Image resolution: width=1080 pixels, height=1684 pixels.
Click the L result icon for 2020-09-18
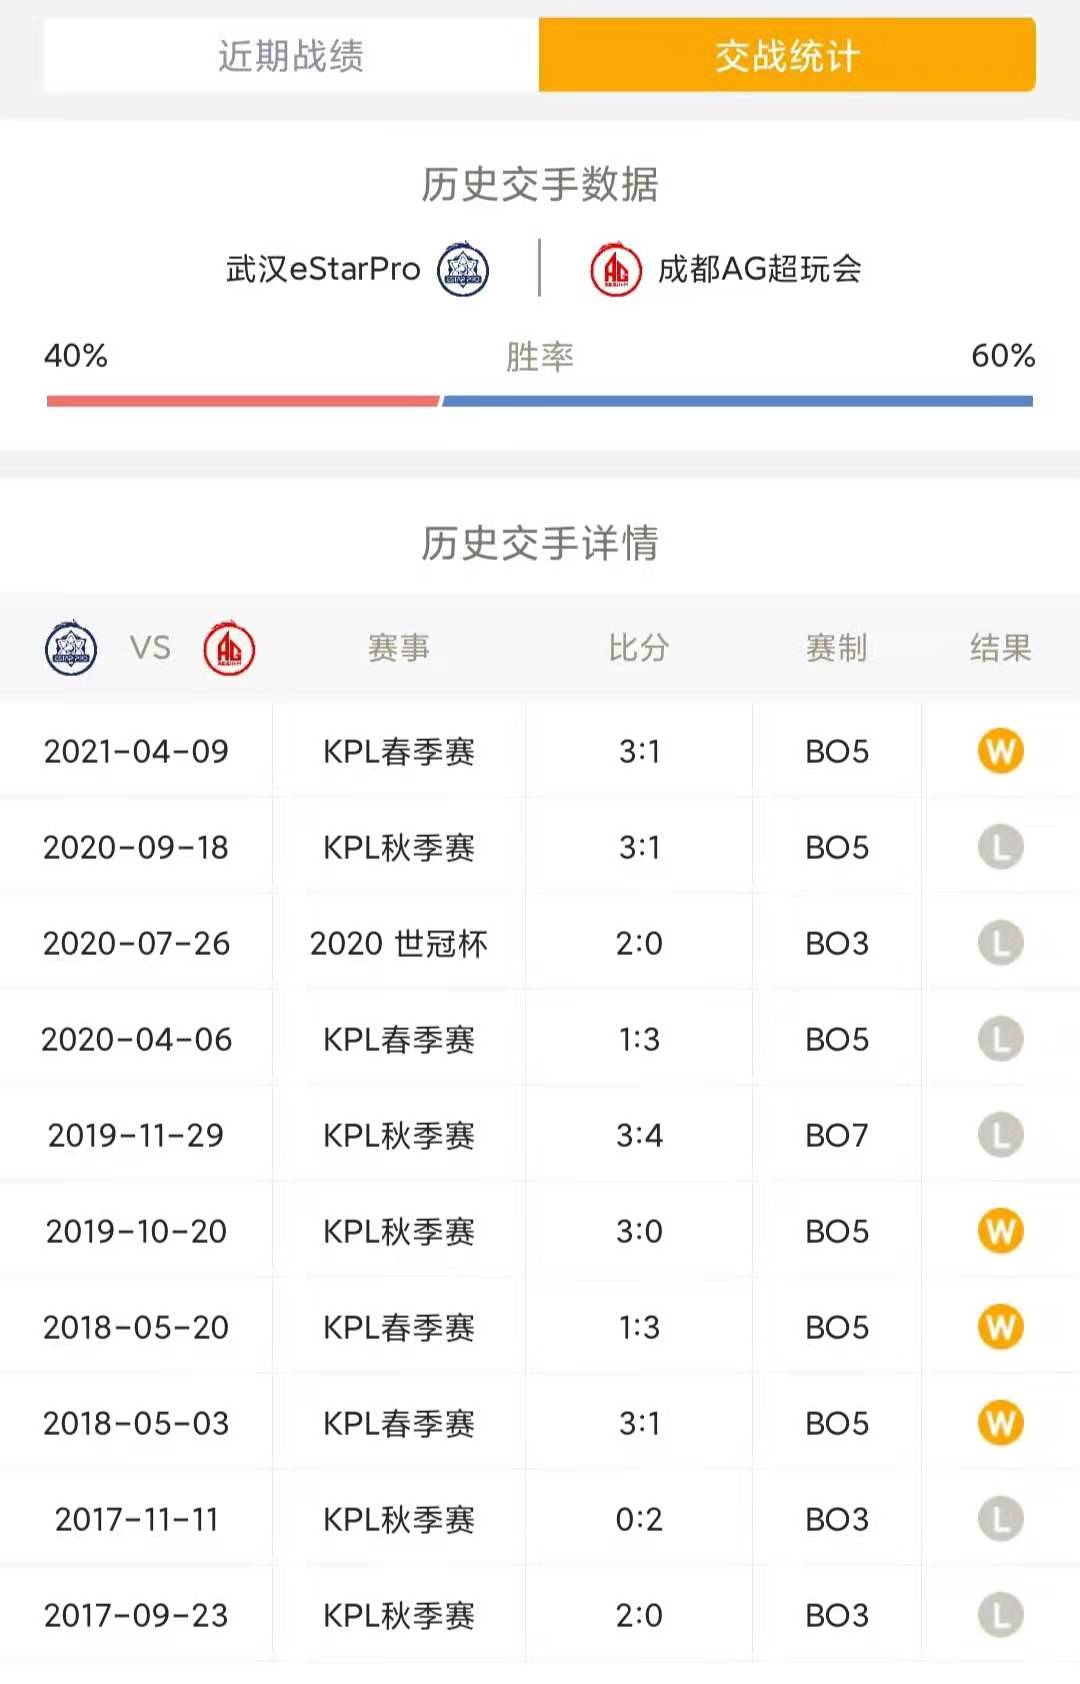pos(1000,847)
